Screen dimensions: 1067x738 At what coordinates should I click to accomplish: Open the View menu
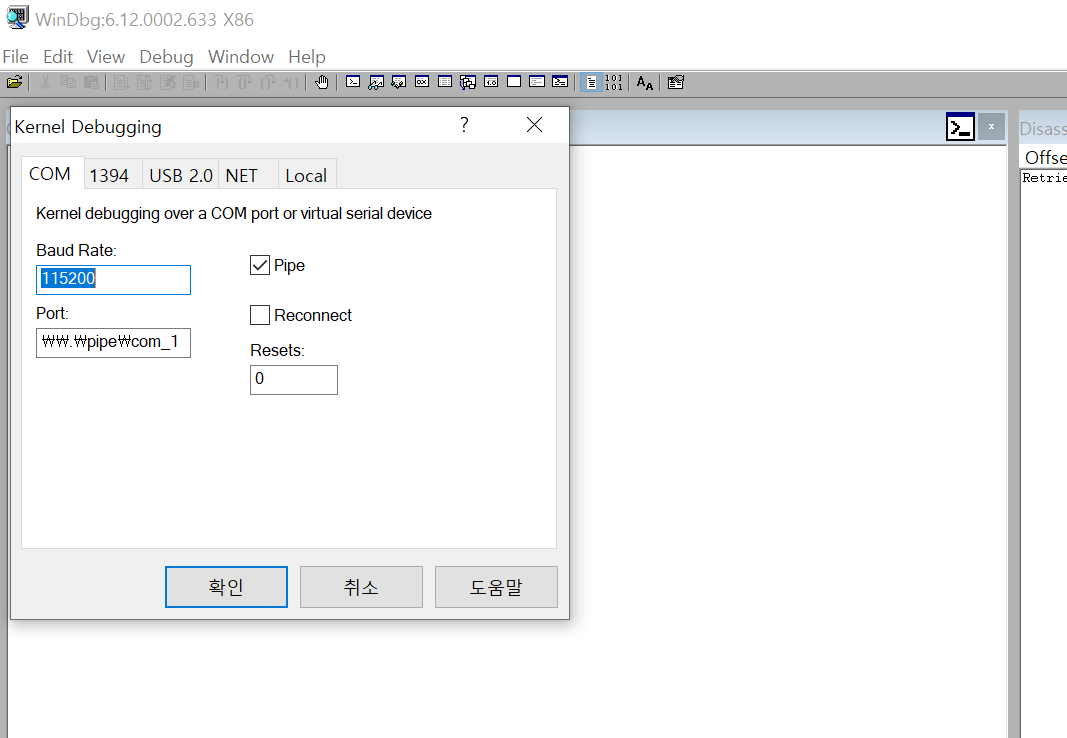(105, 56)
